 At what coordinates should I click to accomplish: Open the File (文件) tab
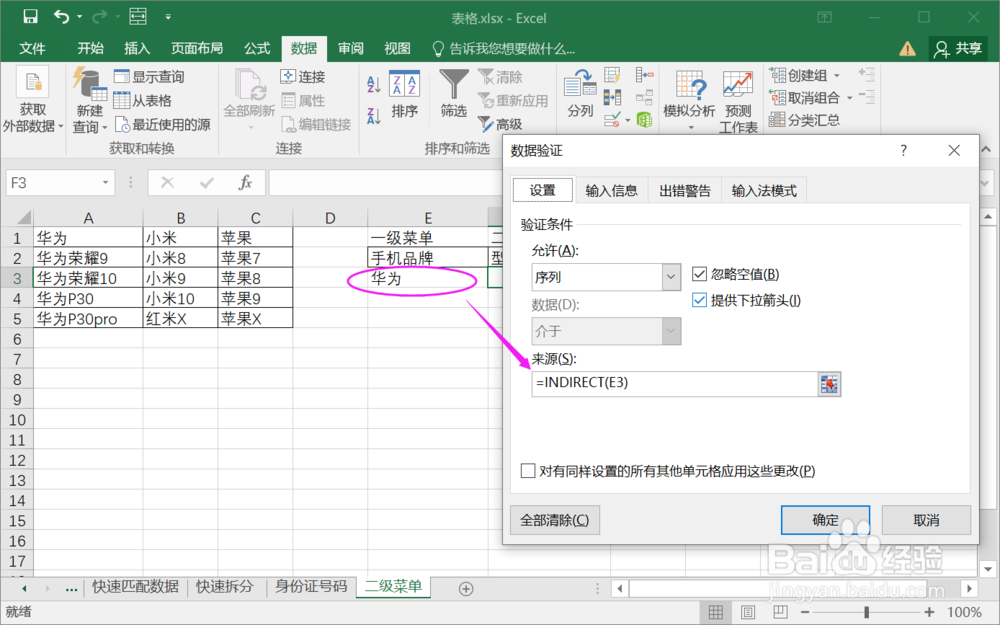[x=32, y=48]
